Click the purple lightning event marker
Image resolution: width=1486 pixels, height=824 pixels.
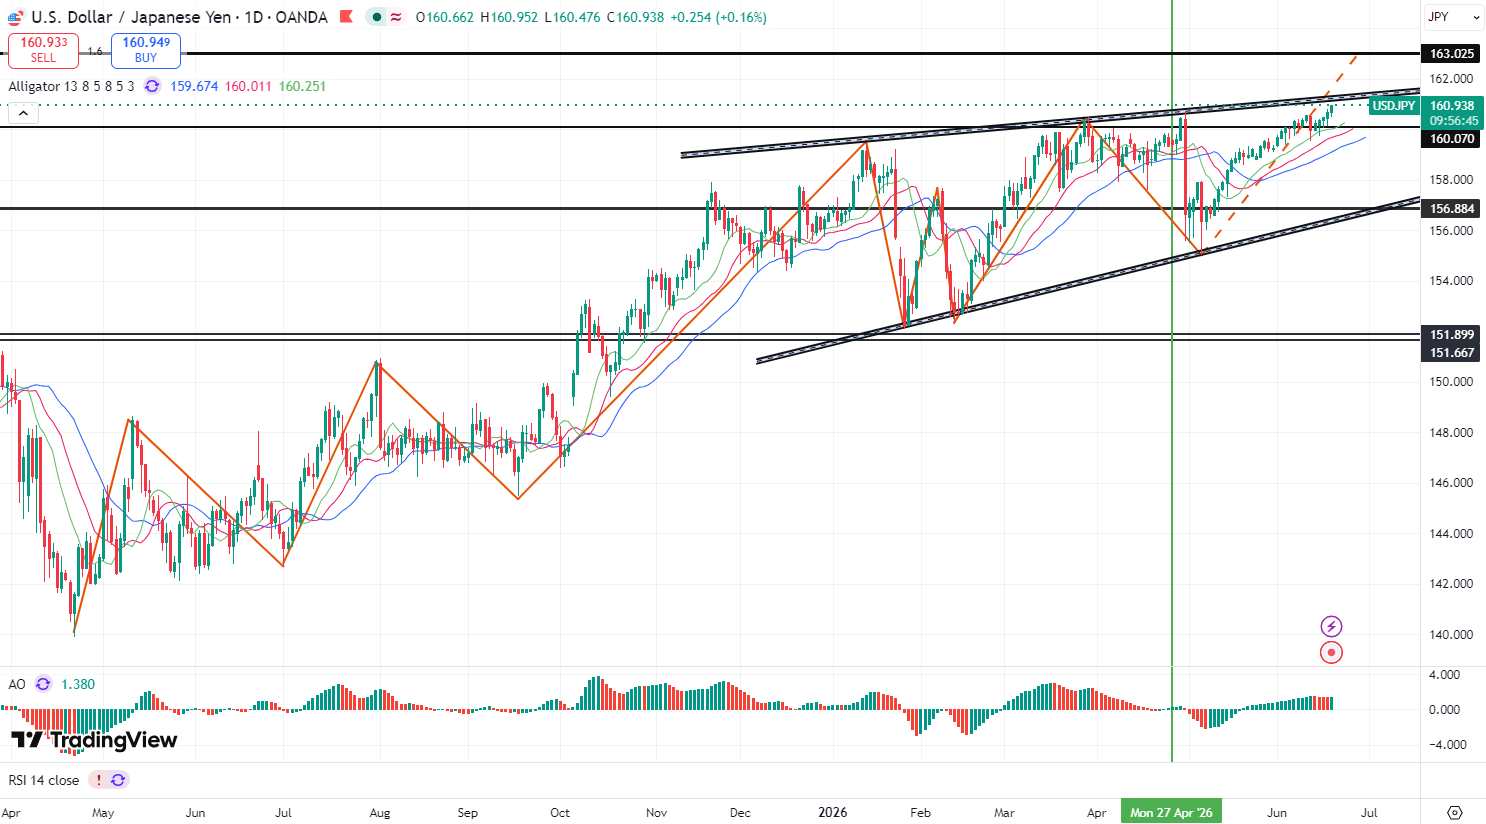coord(1331,627)
